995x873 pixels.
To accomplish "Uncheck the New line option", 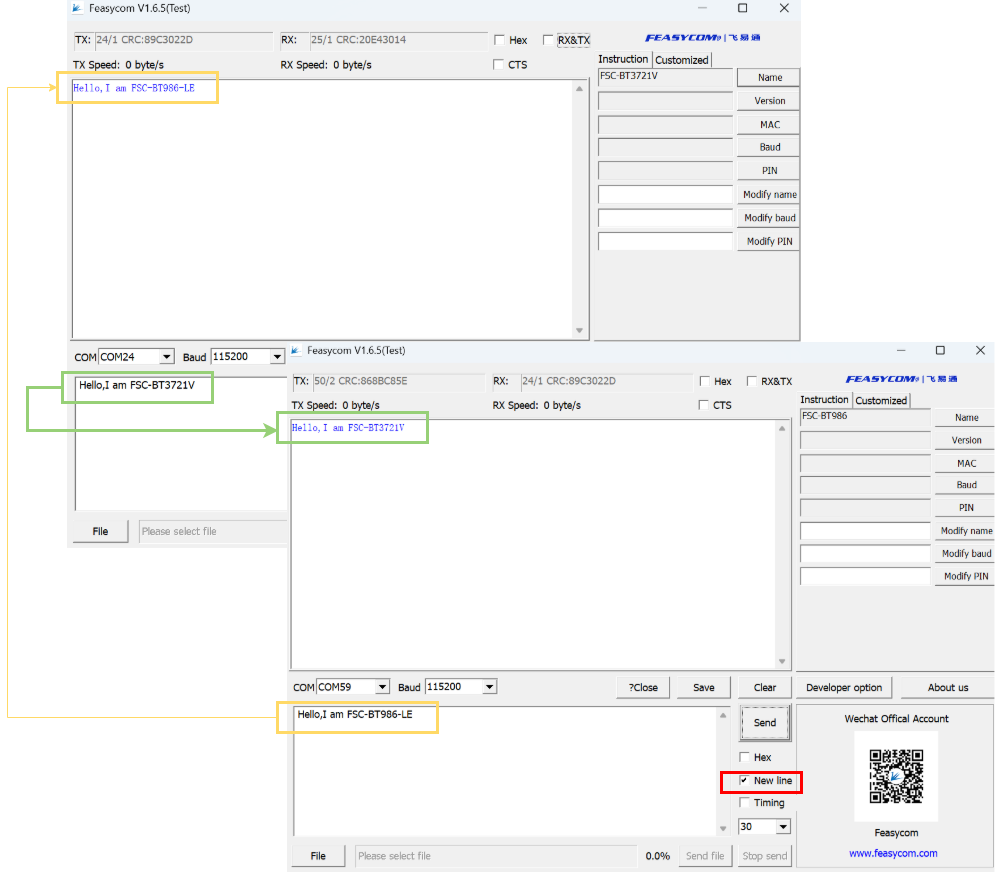I will 745,780.
